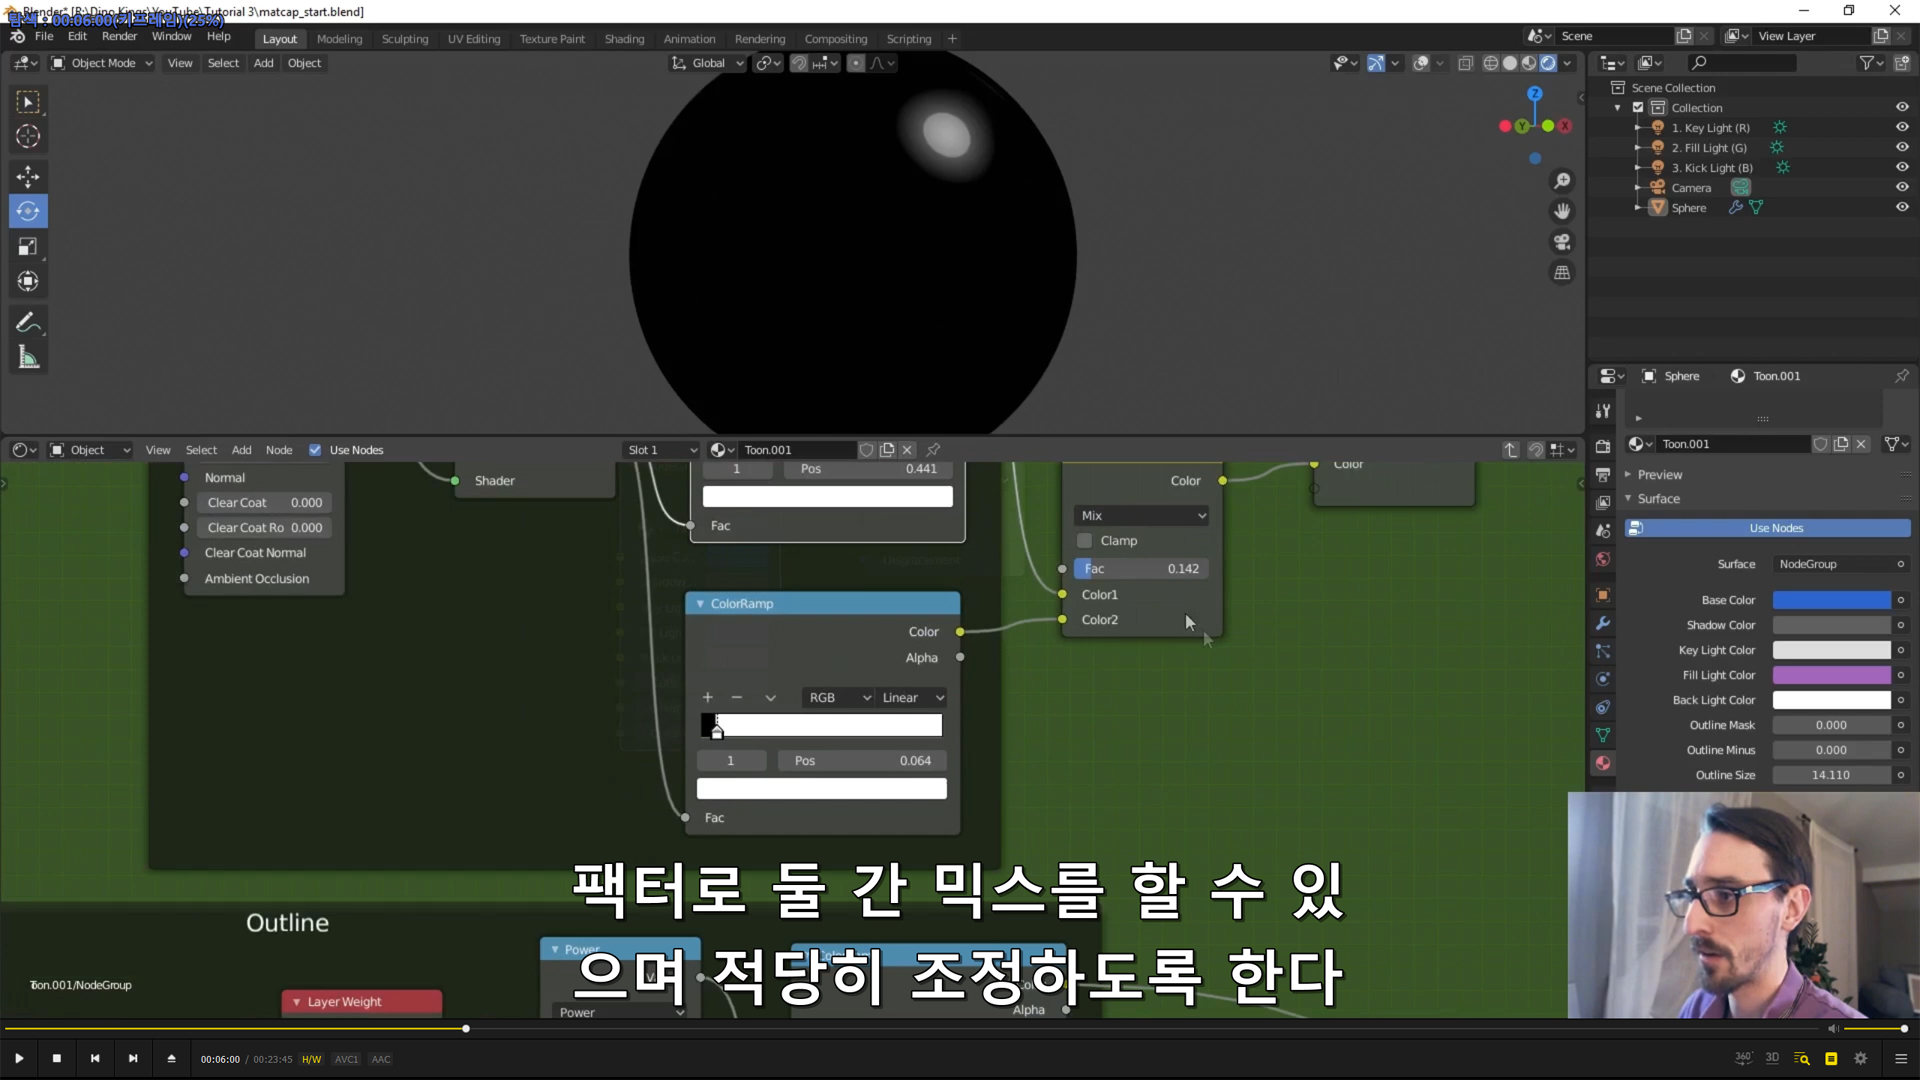The image size is (1920, 1080).
Task: Hide the Camera with eye icon
Action: (x=1902, y=187)
